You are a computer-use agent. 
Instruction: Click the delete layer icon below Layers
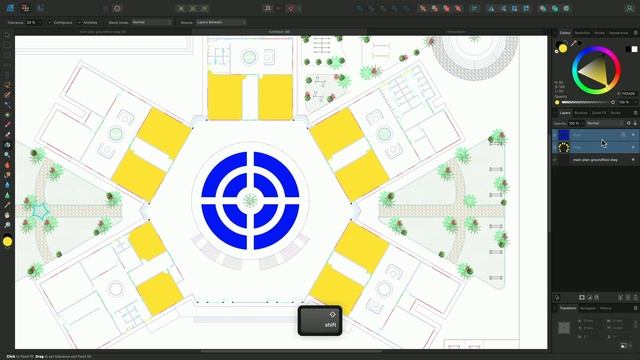point(635,298)
